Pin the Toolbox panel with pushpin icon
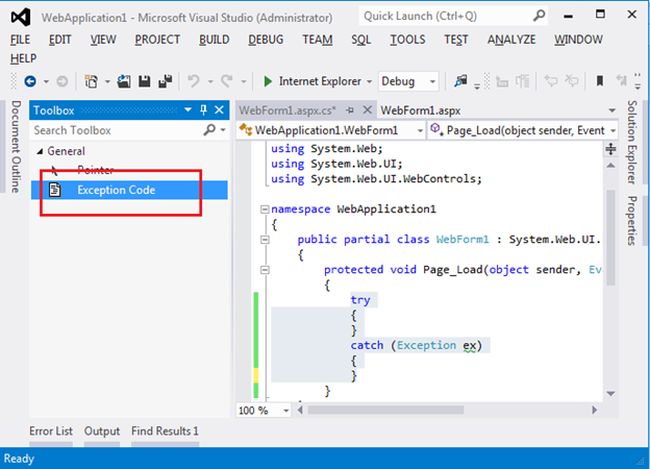This screenshot has width=650, height=469. point(204,110)
